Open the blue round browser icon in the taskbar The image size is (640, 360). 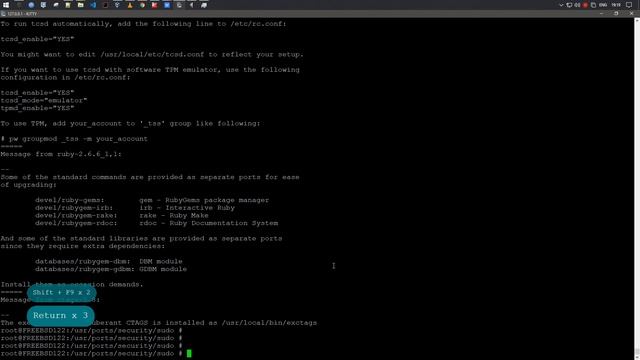pyautogui.click(x=31, y=5)
